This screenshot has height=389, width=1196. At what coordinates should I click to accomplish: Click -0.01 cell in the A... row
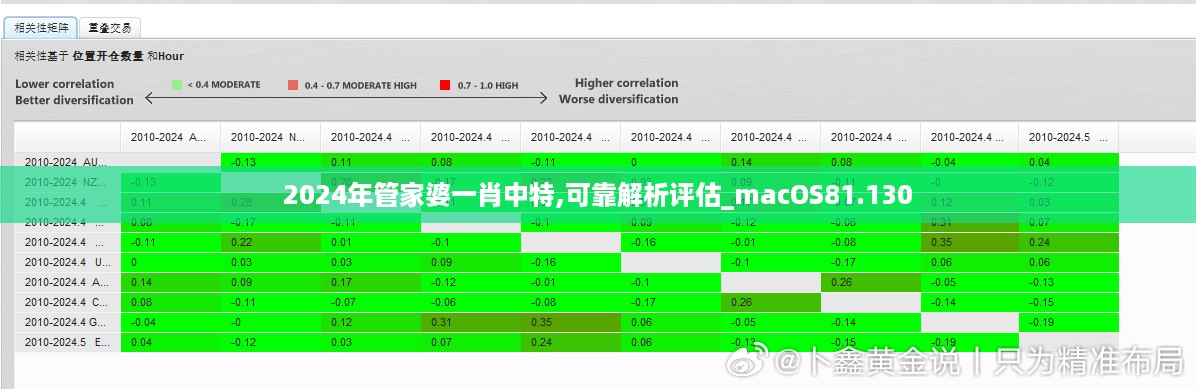[x=571, y=281]
